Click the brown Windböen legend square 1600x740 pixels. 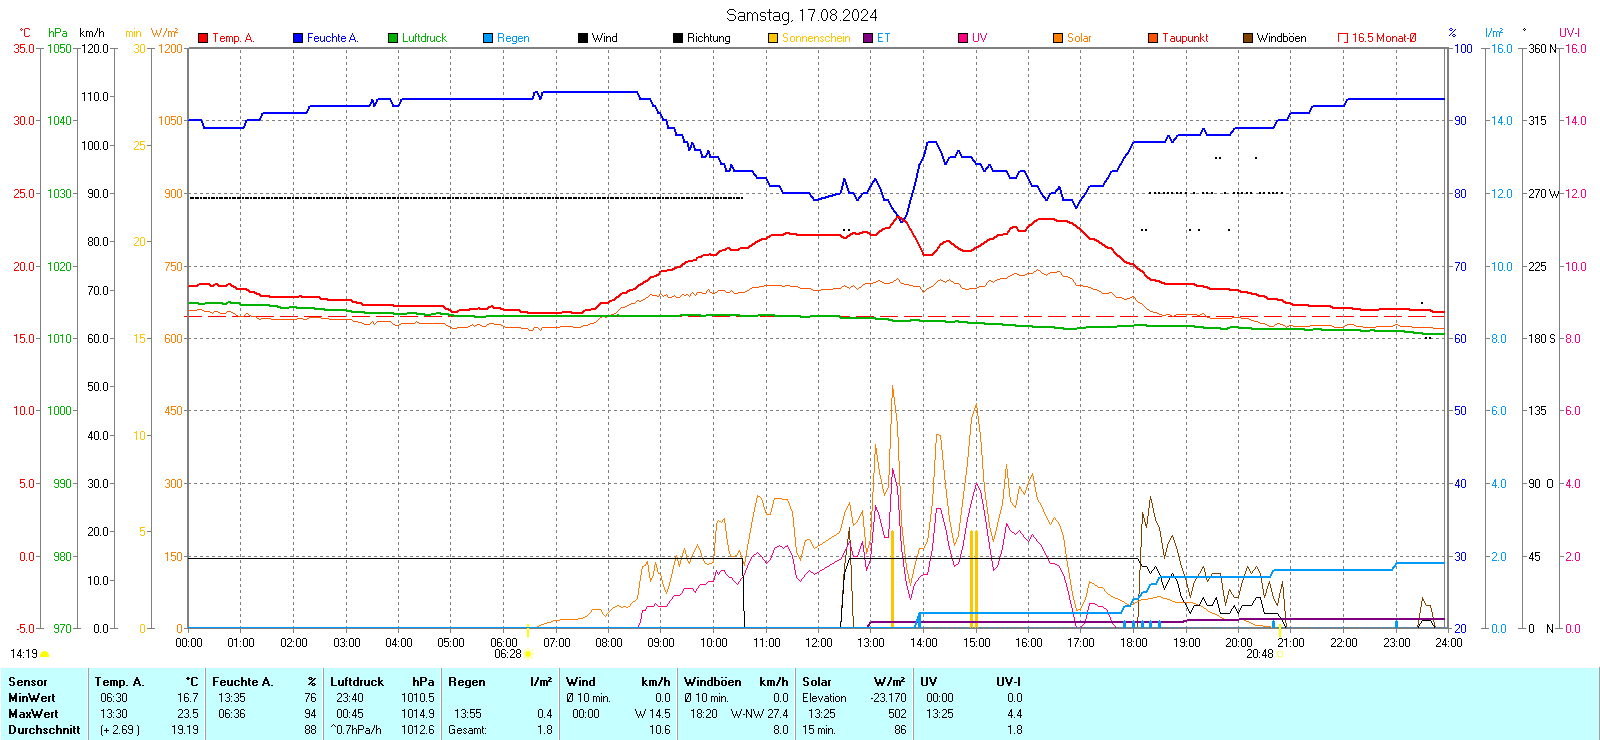1248,38
